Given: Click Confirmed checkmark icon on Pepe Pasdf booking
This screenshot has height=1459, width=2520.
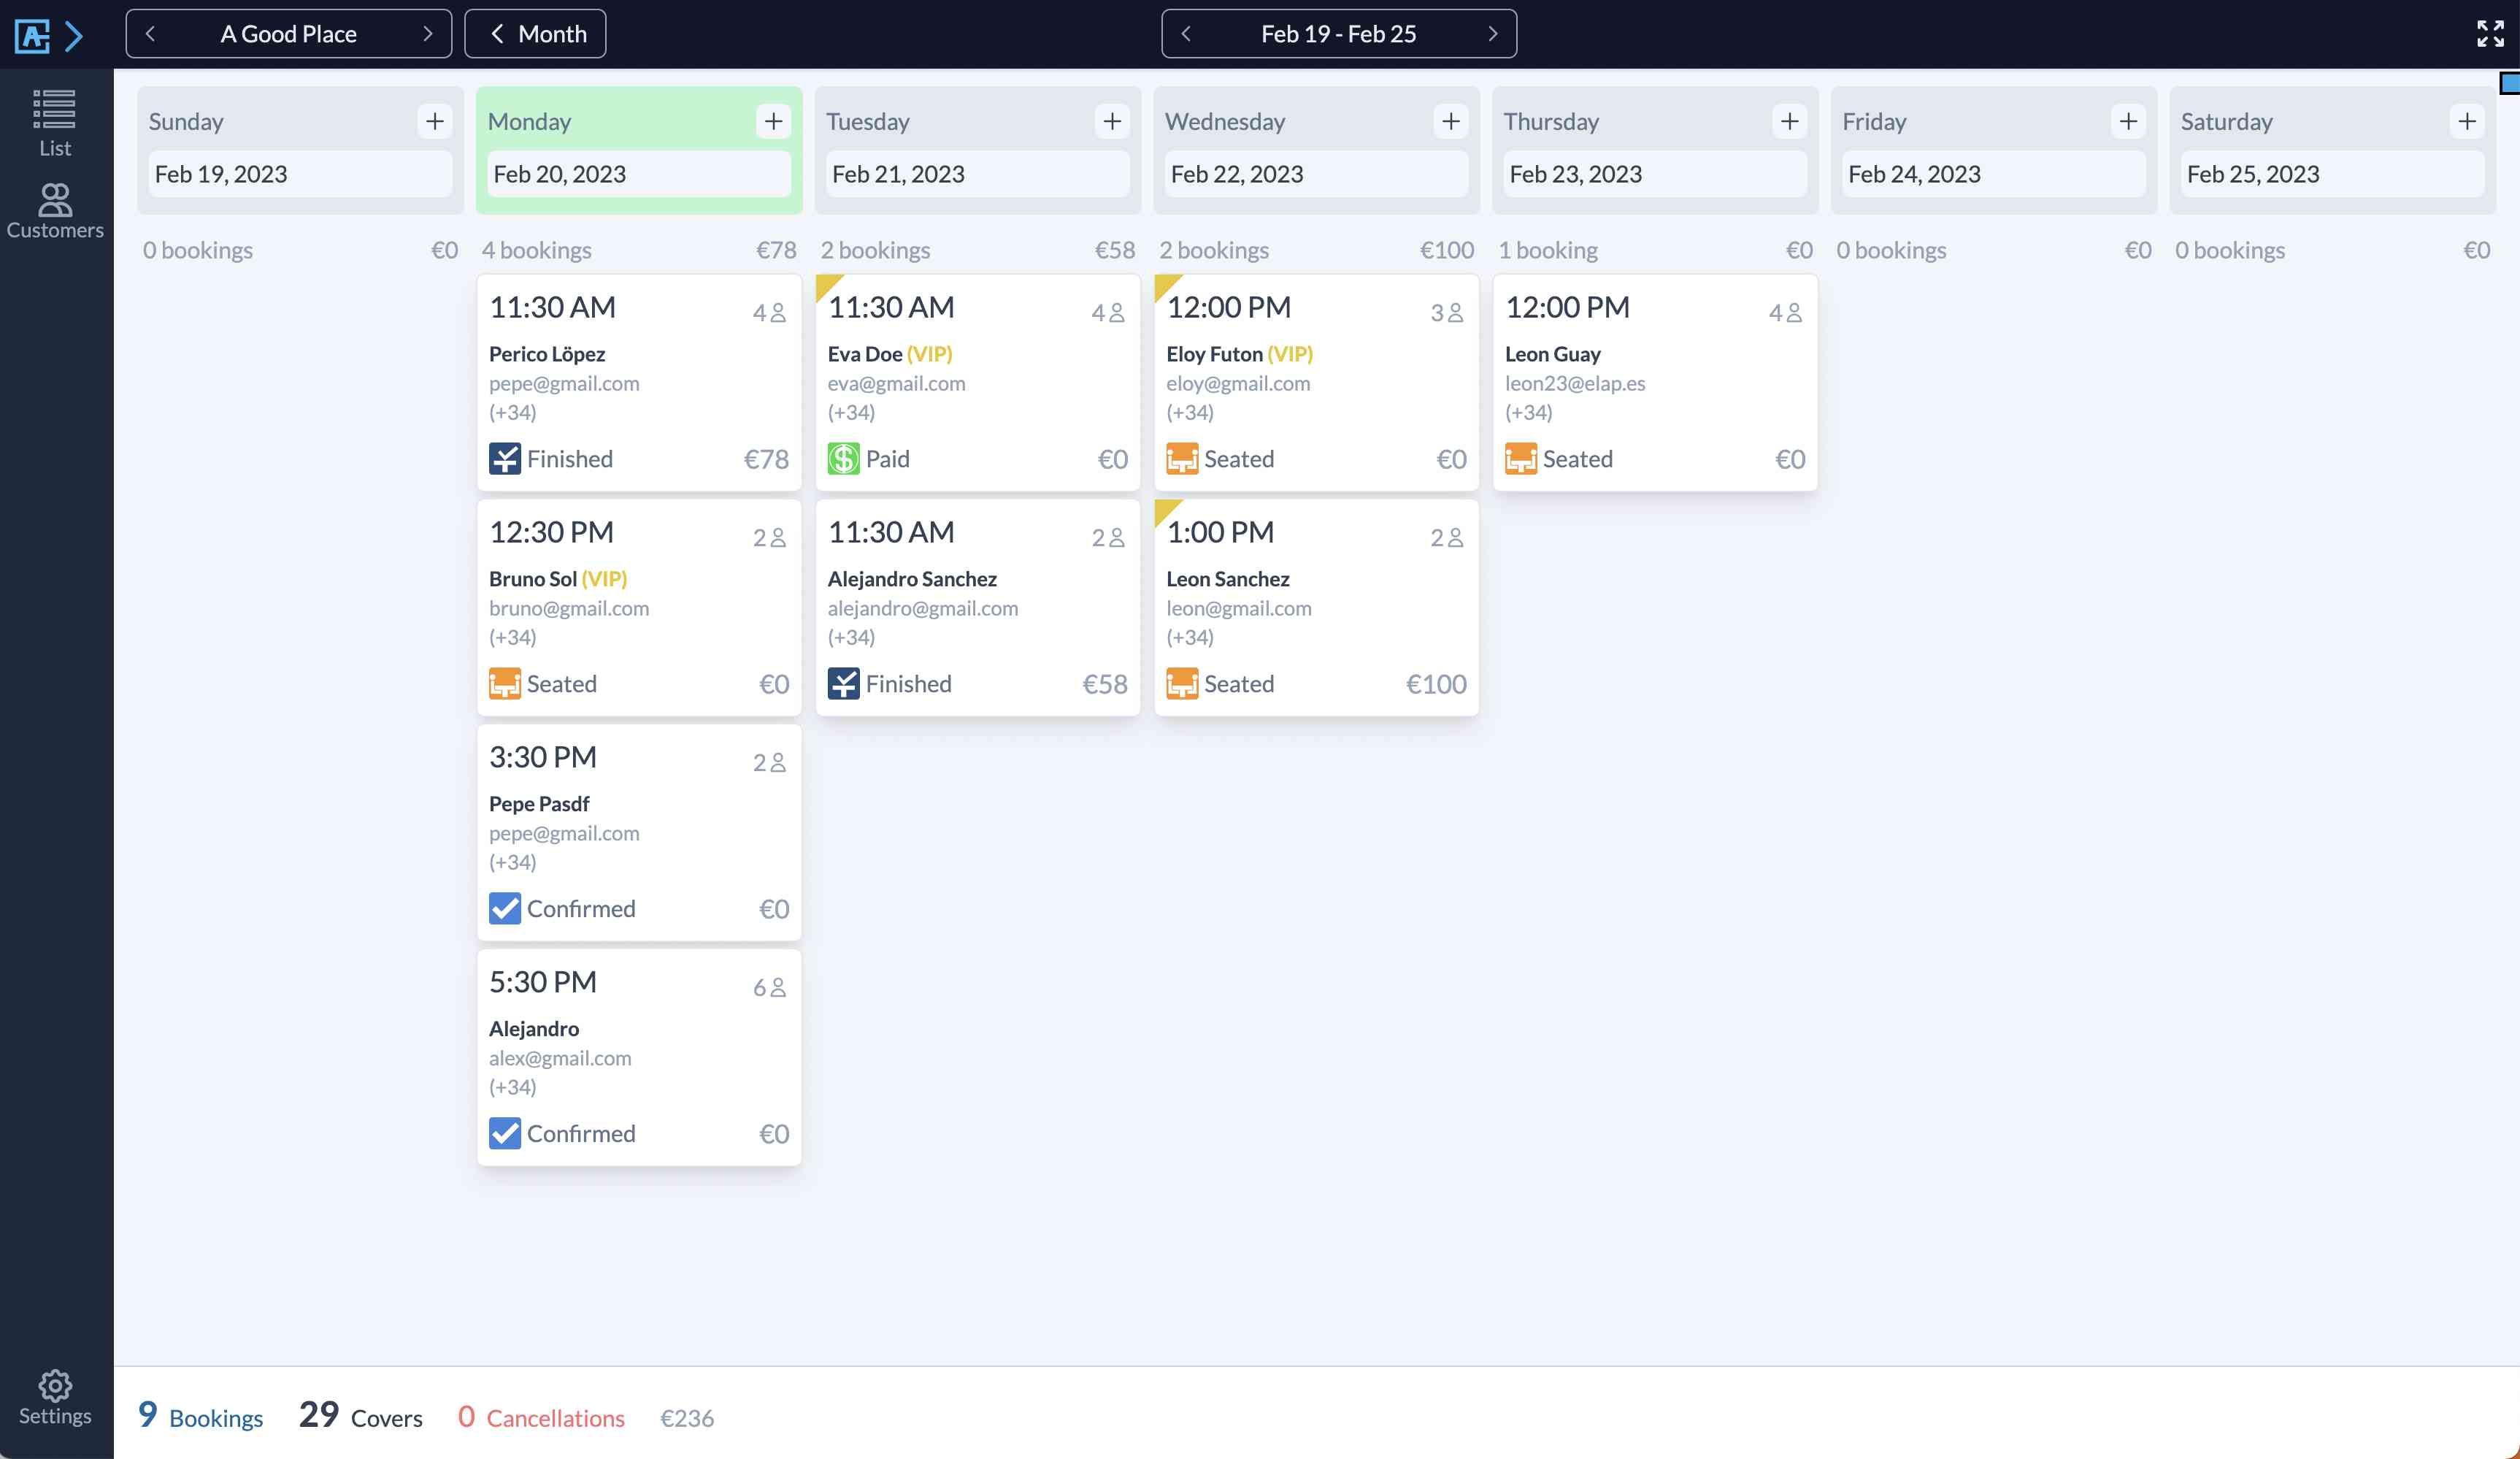Looking at the screenshot, I should 505,909.
